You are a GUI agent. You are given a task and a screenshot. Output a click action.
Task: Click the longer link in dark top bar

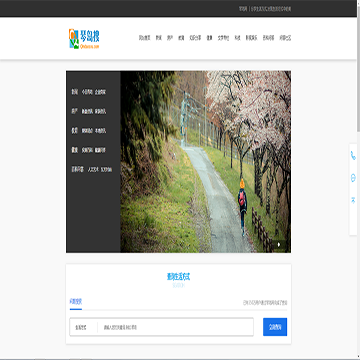tap(271, 9)
